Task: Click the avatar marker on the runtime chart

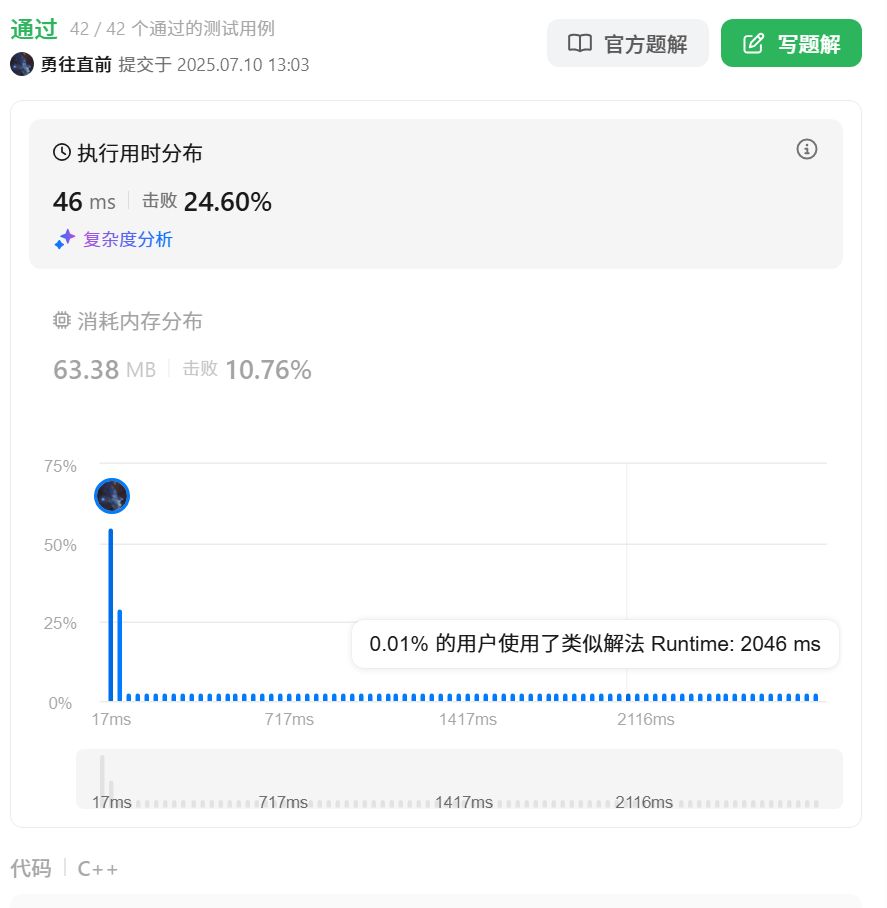Action: tap(111, 496)
